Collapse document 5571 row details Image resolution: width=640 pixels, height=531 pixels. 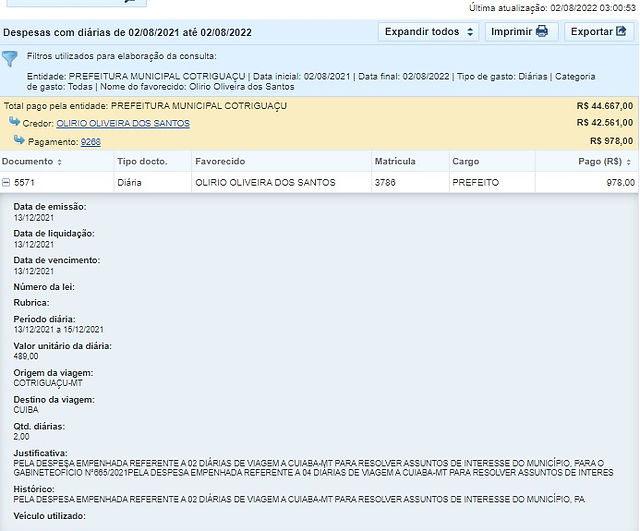click(6, 183)
